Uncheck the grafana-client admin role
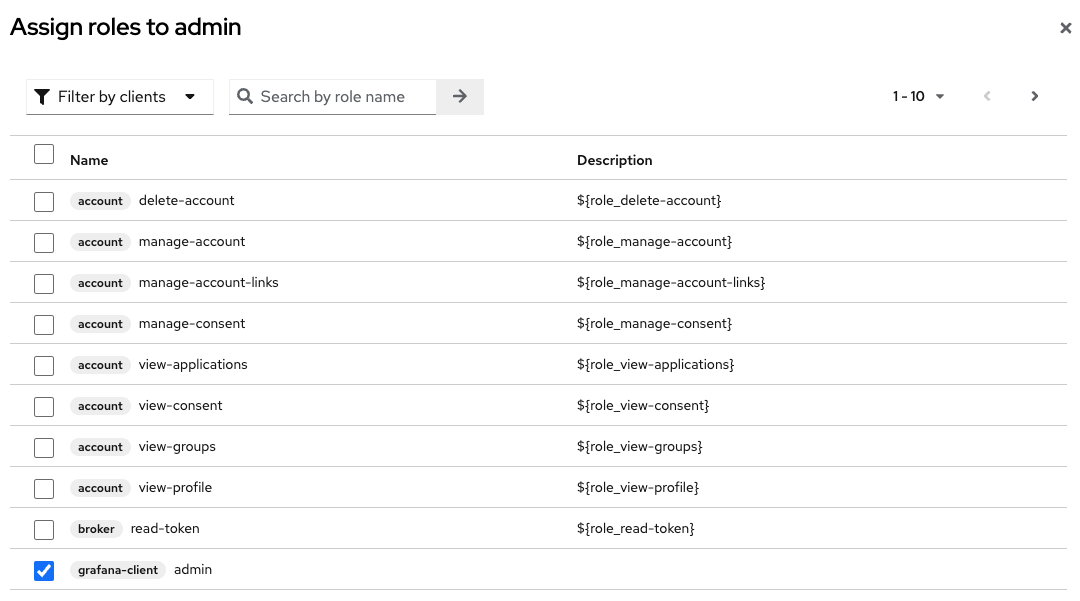This screenshot has width=1080, height=601. [x=44, y=571]
